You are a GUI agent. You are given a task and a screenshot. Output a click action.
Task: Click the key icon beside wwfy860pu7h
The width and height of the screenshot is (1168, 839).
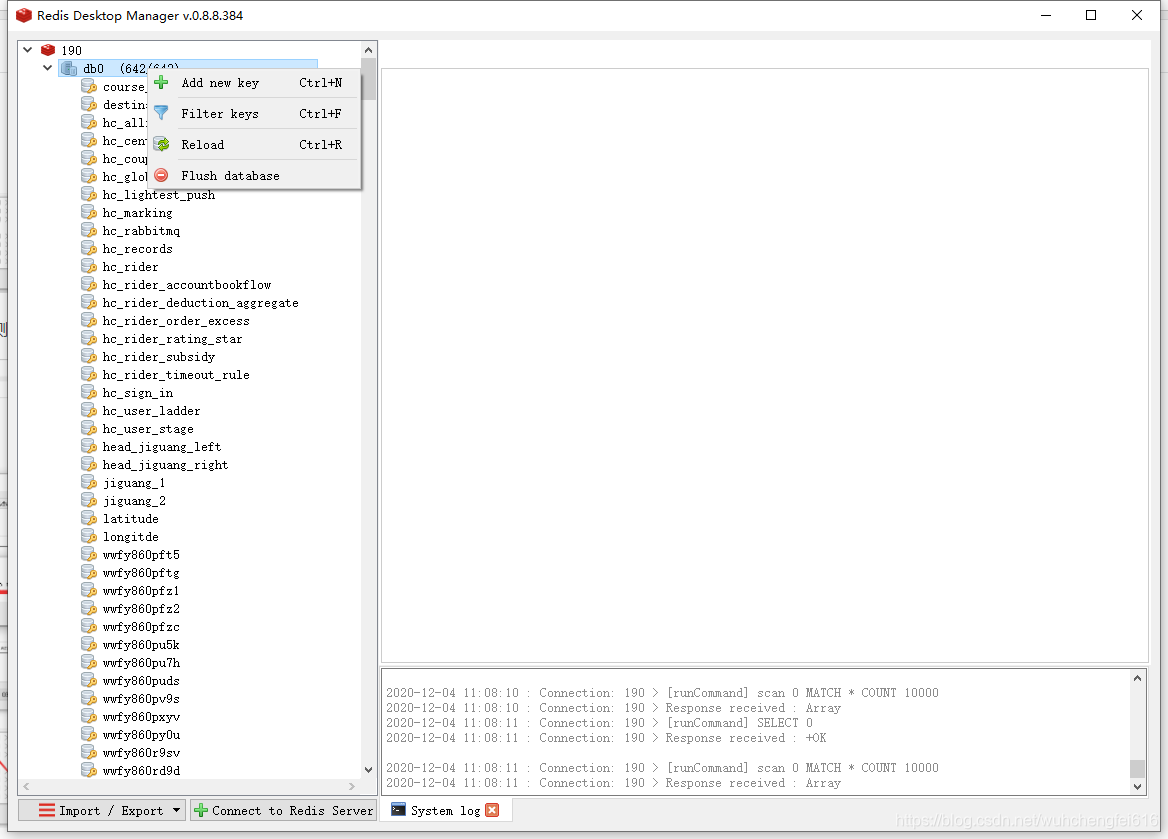pyautogui.click(x=89, y=662)
